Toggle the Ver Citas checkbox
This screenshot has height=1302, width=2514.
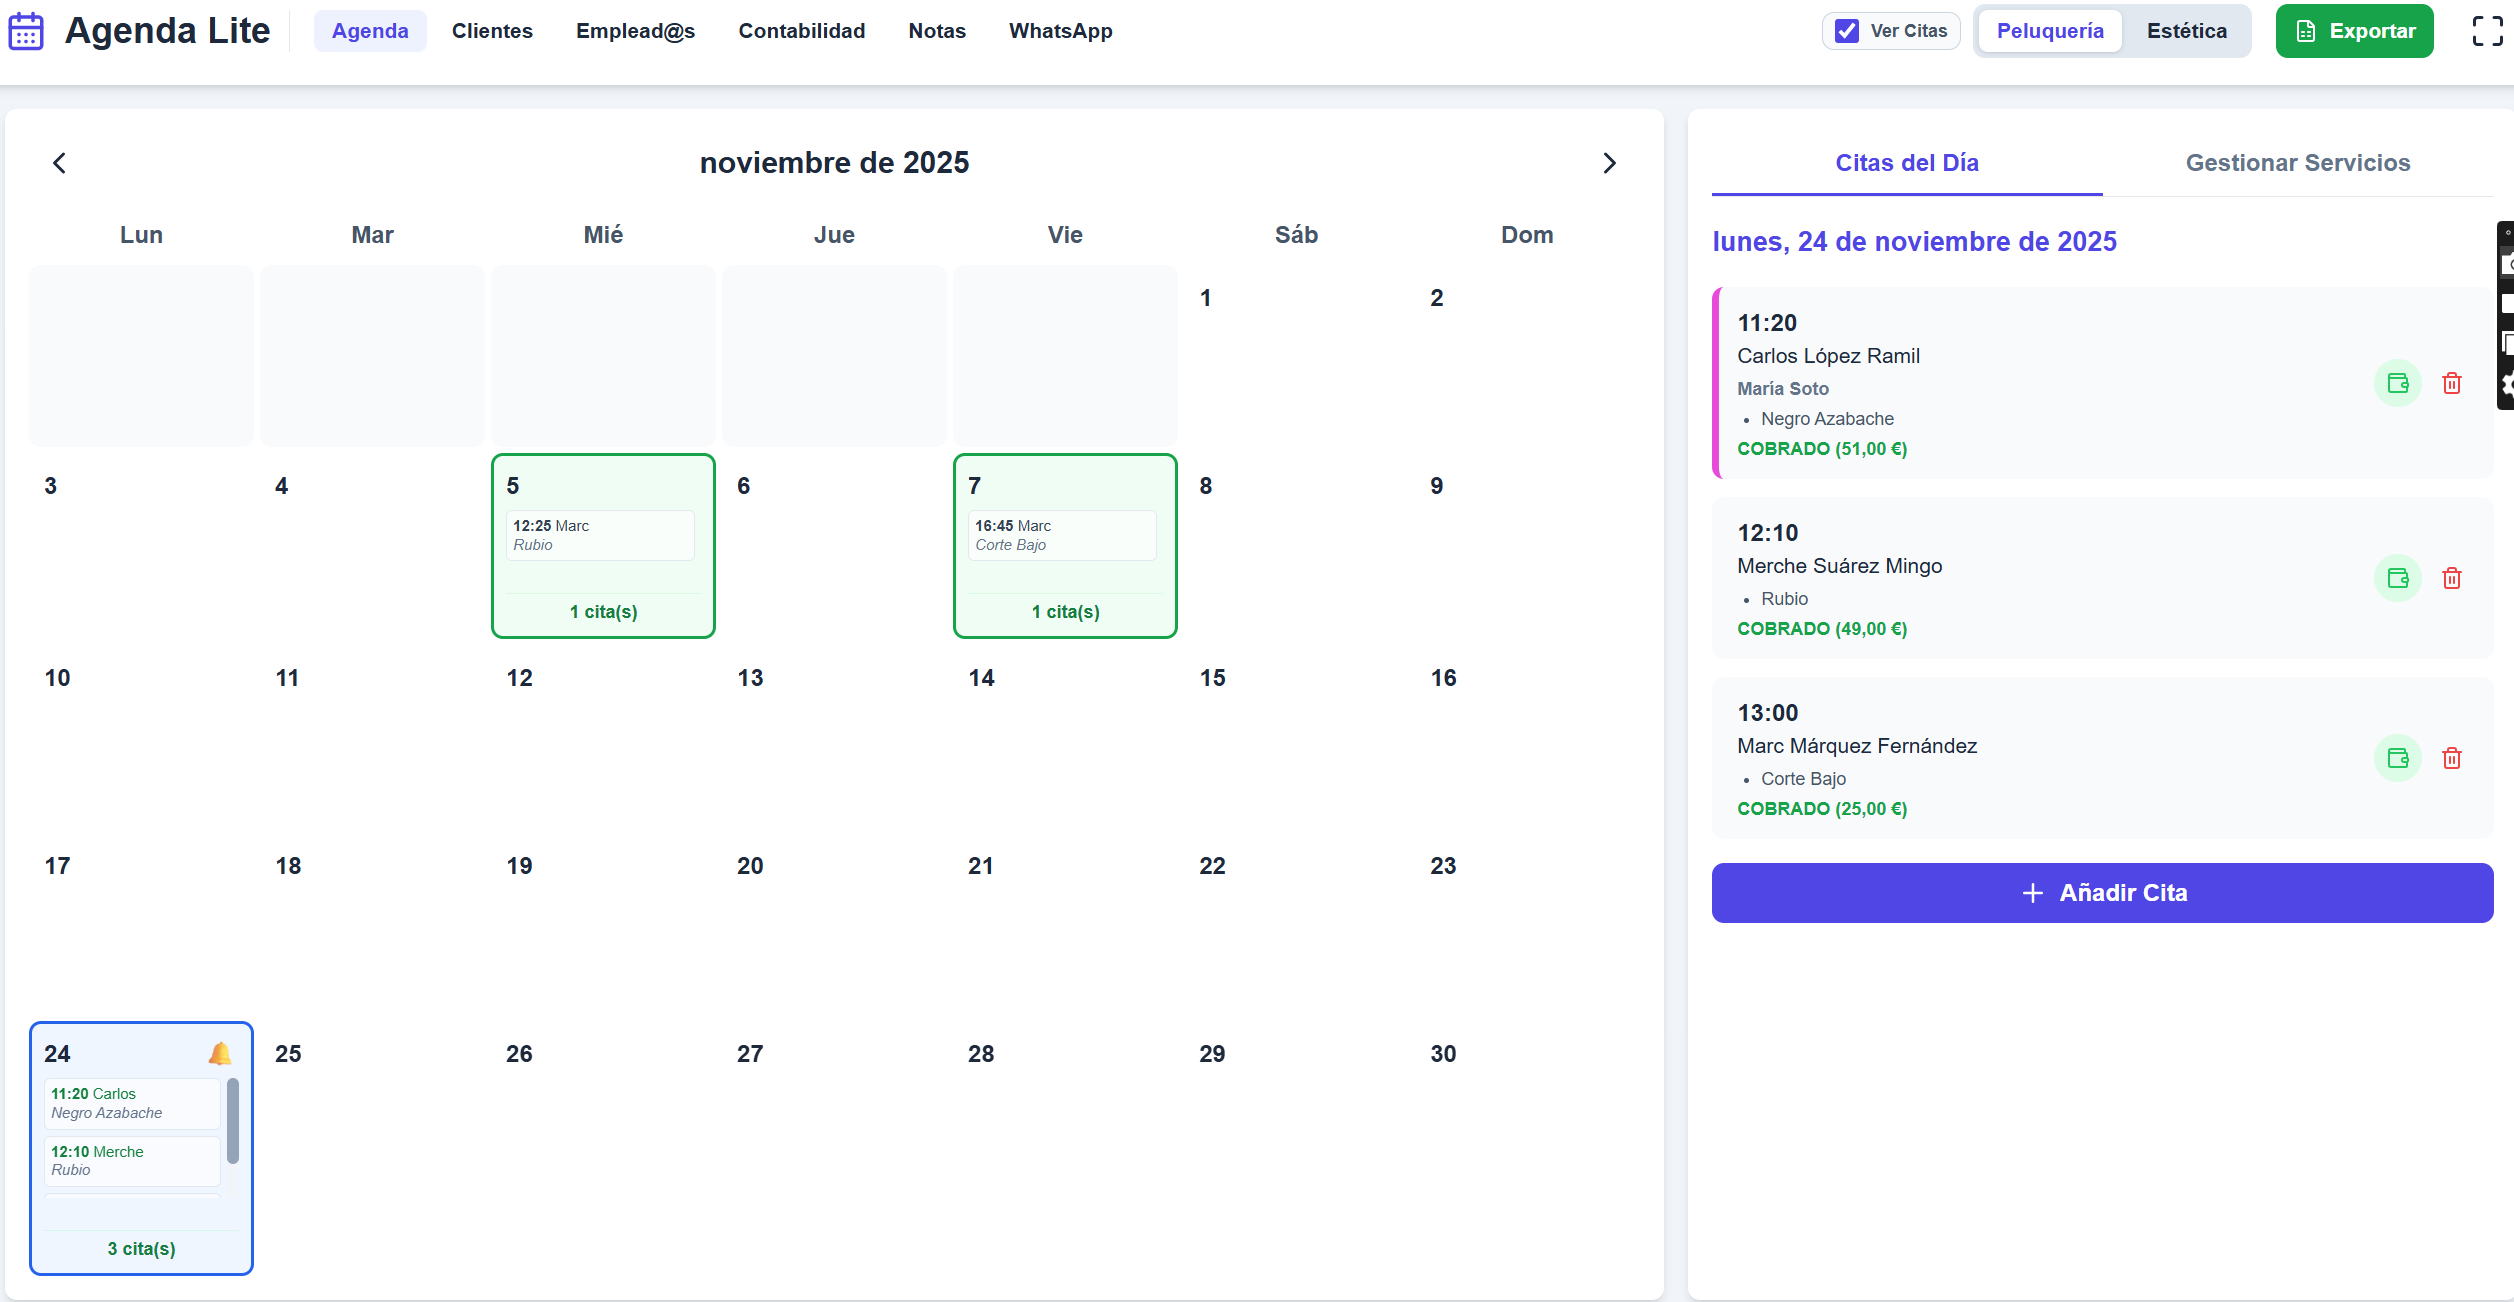[1846, 31]
